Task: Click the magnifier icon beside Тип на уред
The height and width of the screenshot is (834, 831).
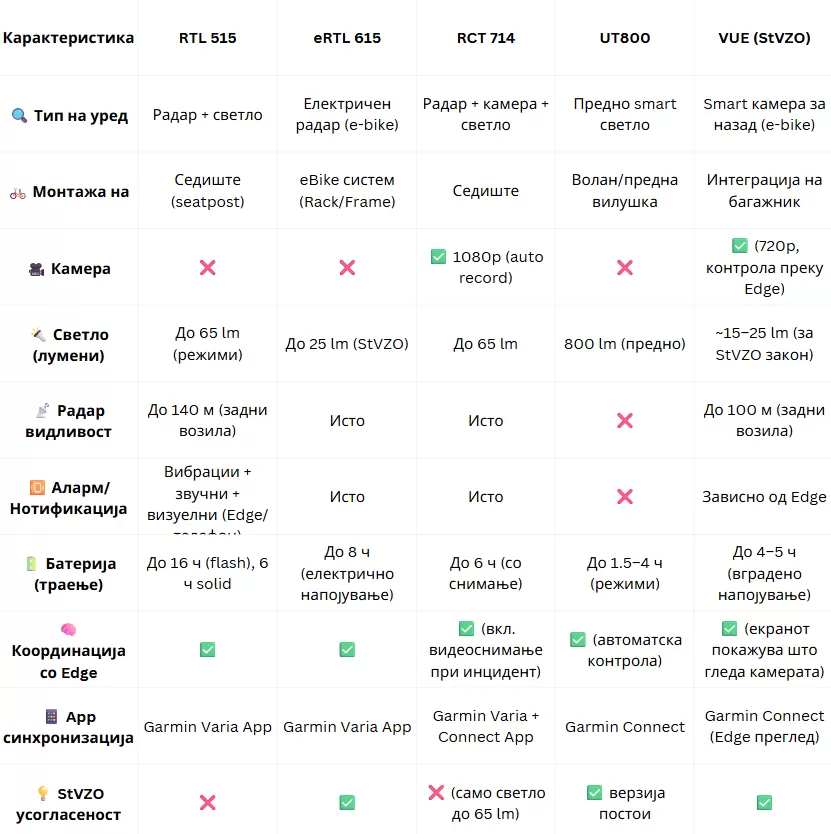Action: pos(19,115)
